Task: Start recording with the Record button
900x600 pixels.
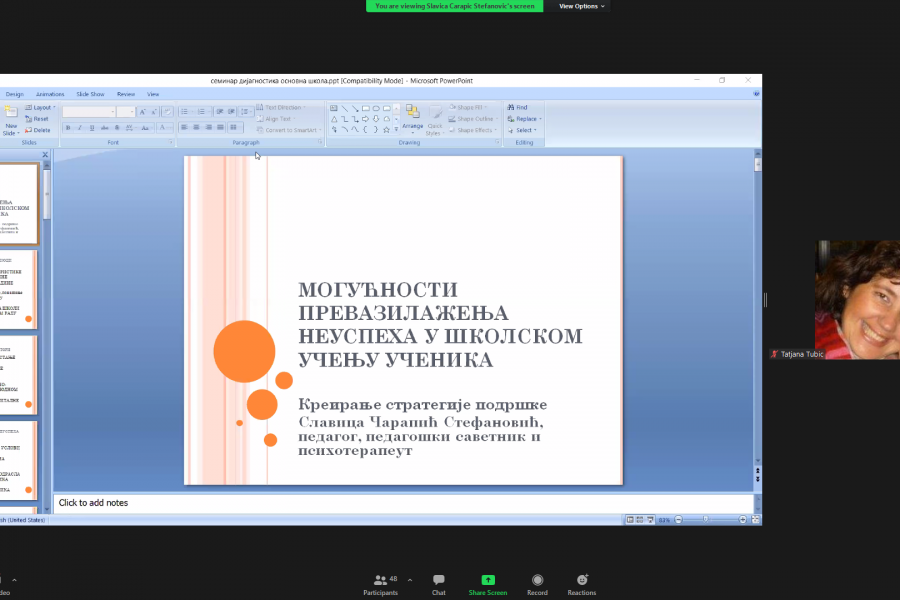Action: pyautogui.click(x=537, y=584)
